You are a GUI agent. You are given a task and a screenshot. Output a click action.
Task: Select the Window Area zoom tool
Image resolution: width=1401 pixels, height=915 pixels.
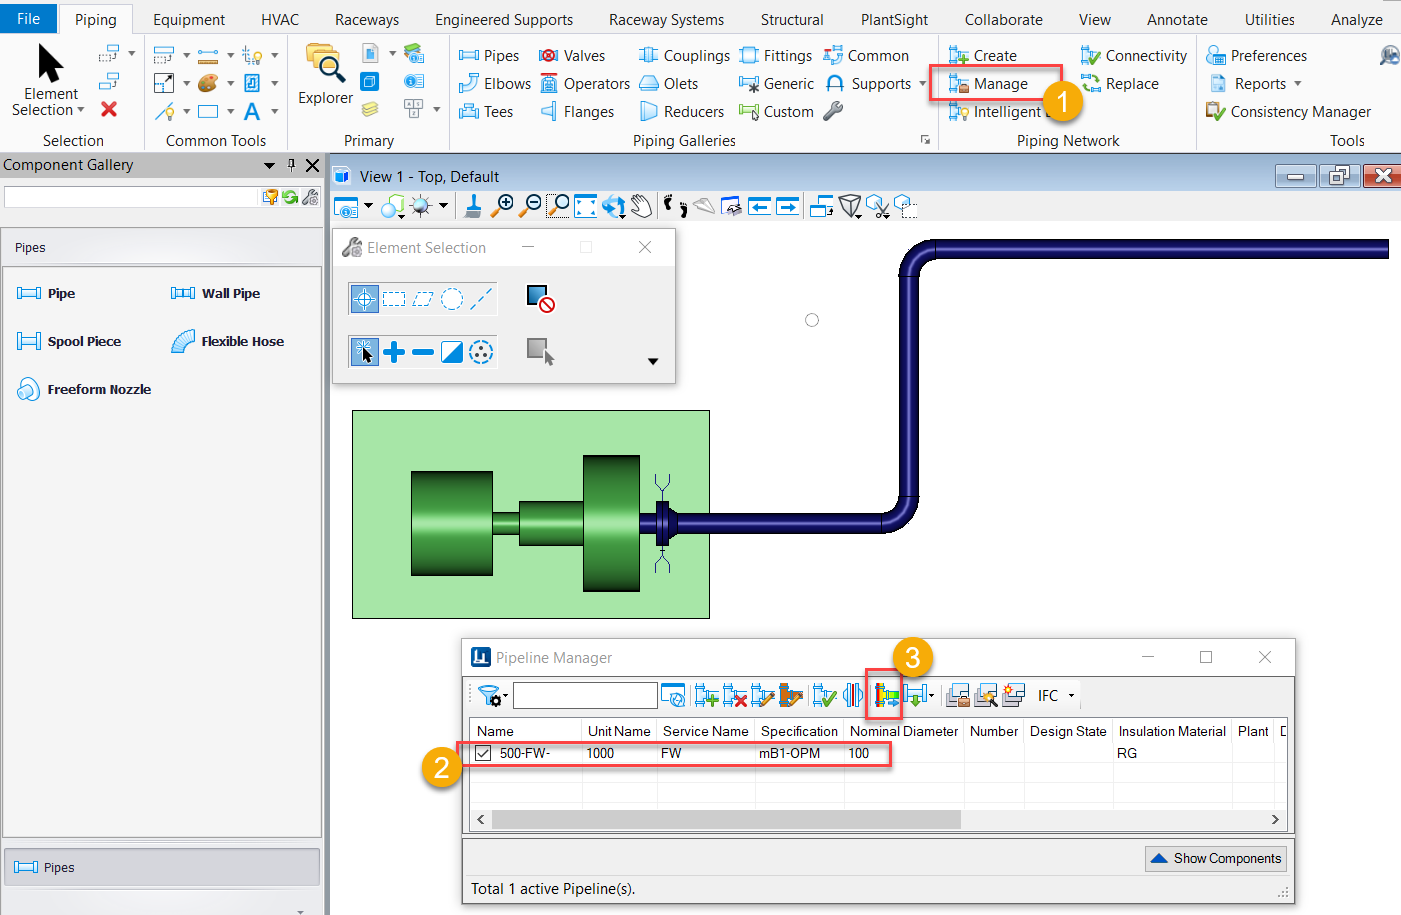point(558,206)
